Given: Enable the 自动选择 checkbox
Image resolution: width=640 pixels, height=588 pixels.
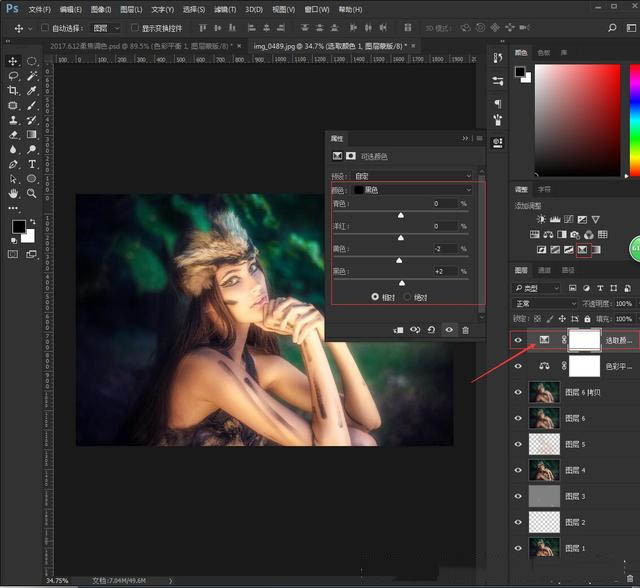Looking at the screenshot, I should click(45, 28).
